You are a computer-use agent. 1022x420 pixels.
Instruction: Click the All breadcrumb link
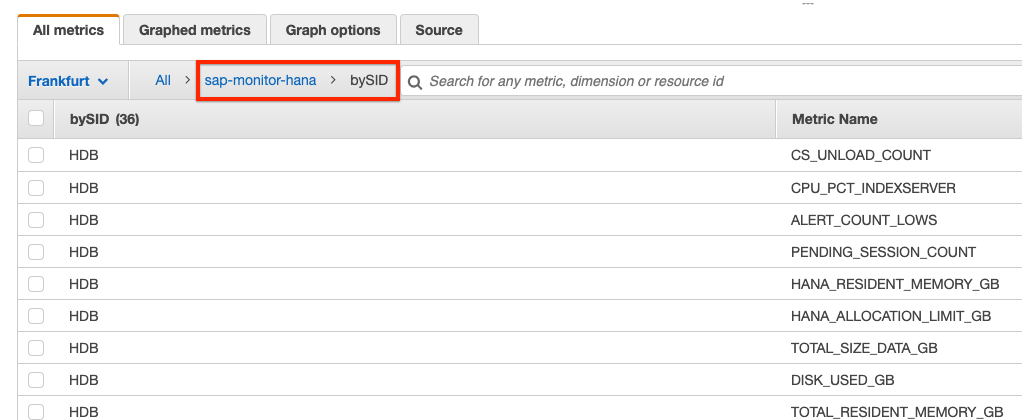pyautogui.click(x=163, y=80)
